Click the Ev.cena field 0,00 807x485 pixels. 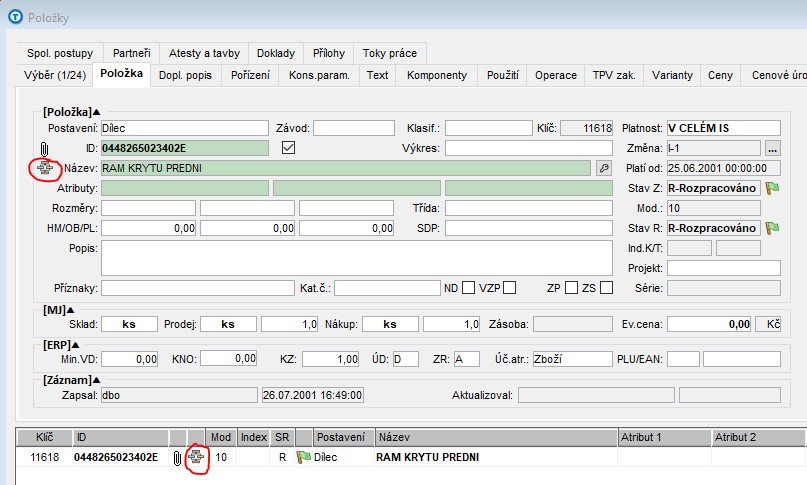pos(709,324)
